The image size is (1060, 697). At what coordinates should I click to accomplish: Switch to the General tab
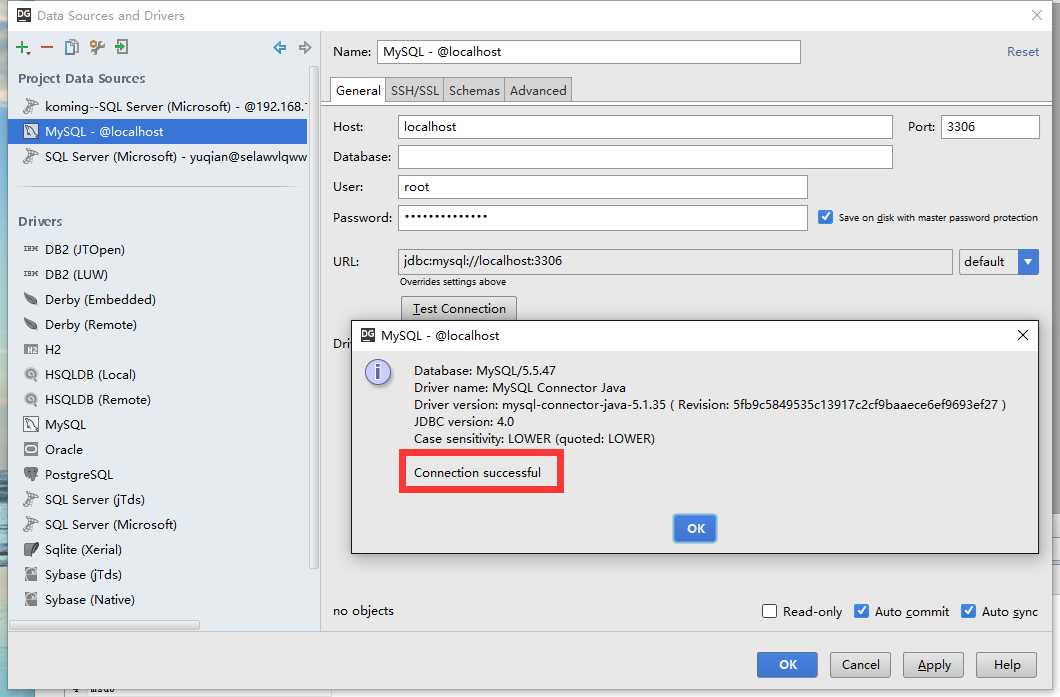click(x=358, y=90)
